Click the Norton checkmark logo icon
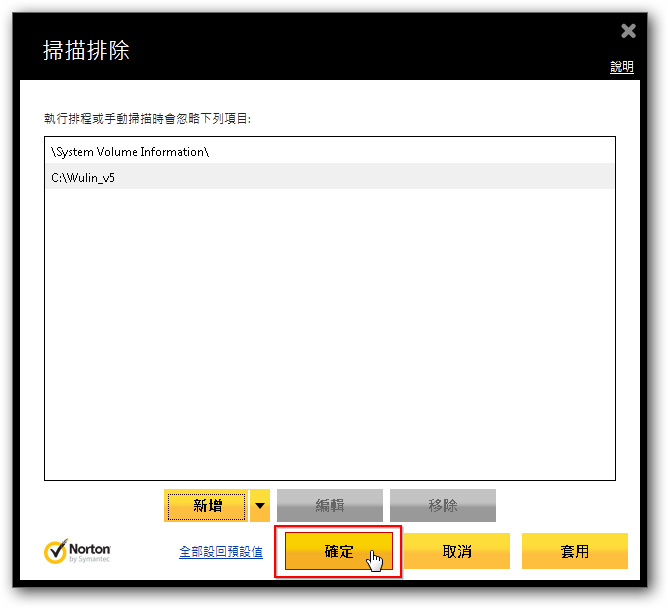The height and width of the screenshot is (608, 668). point(56,552)
